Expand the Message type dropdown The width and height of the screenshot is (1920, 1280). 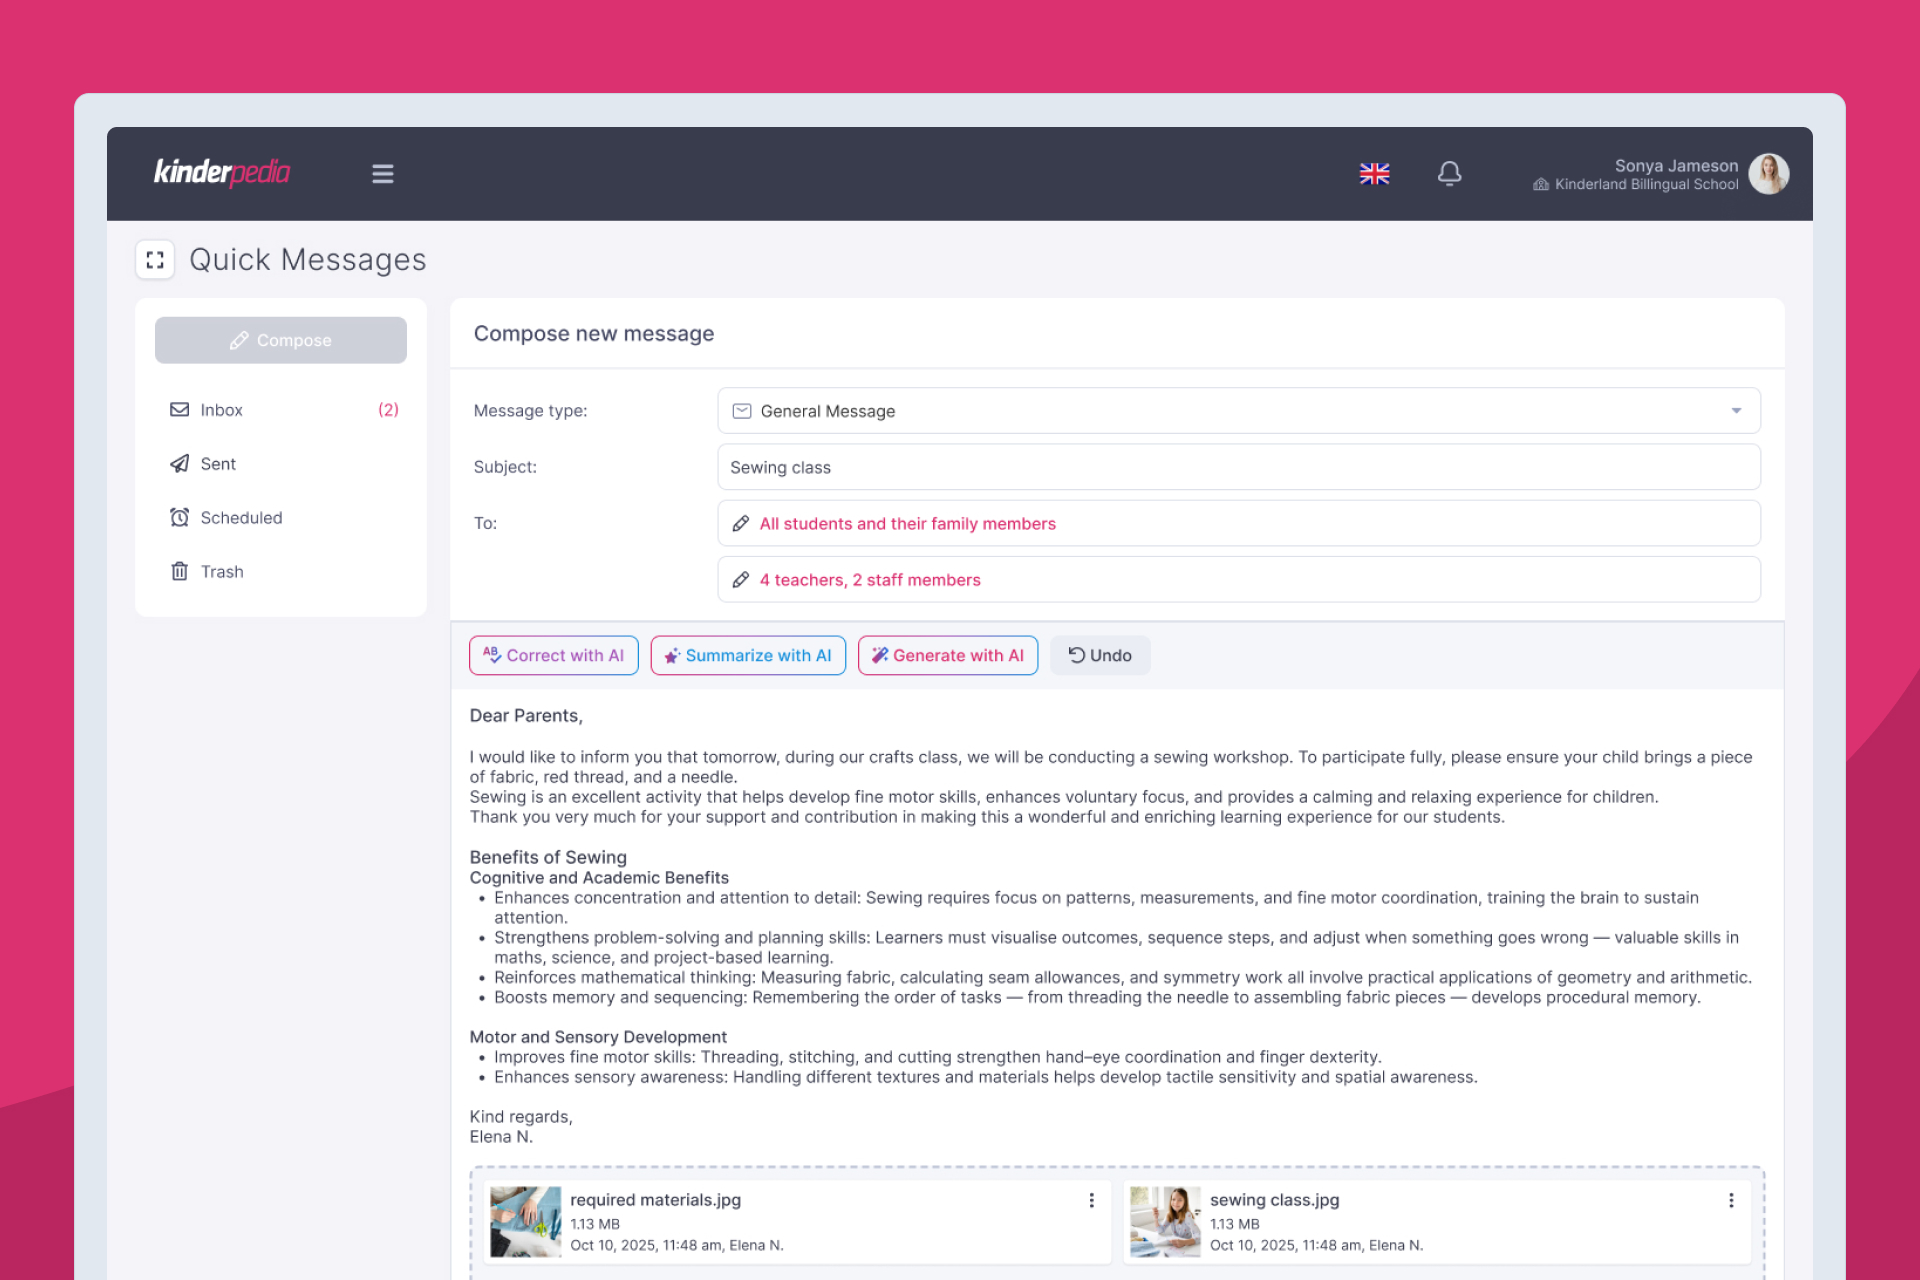click(x=1736, y=411)
